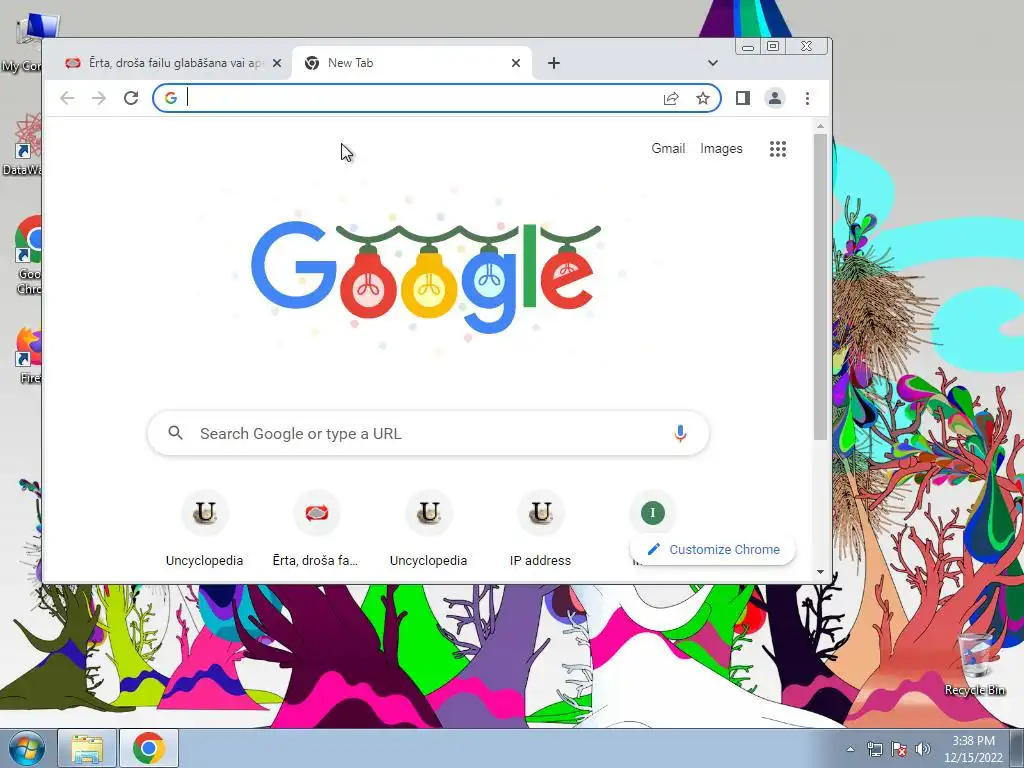1024x768 pixels.
Task: Click Chrome icon on taskbar
Action: 148,748
